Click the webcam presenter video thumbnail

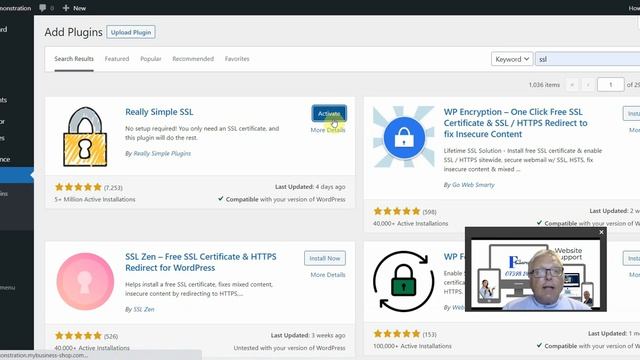536,274
